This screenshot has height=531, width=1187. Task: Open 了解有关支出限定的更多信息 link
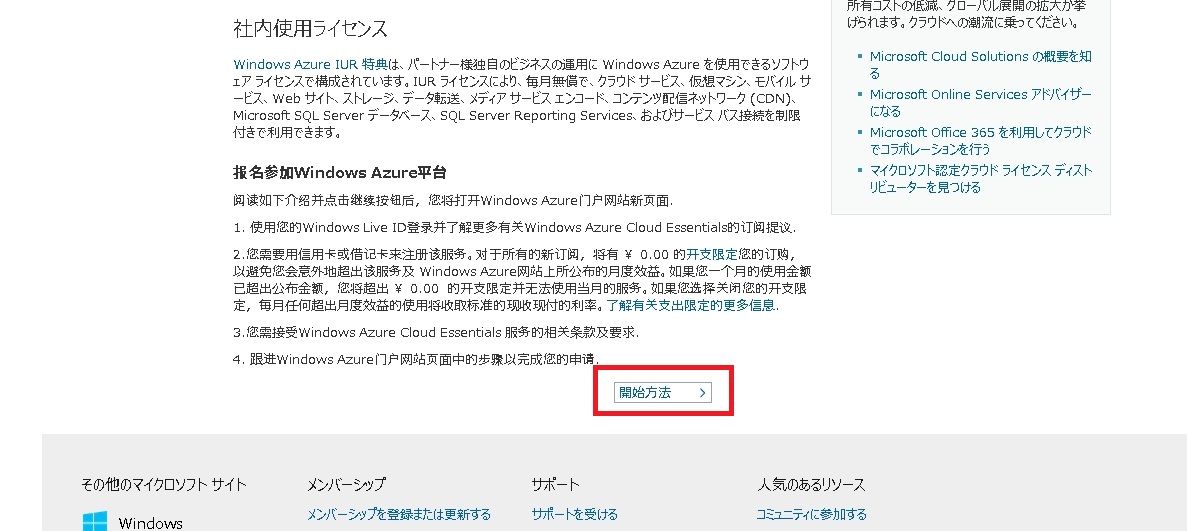[x=693, y=305]
